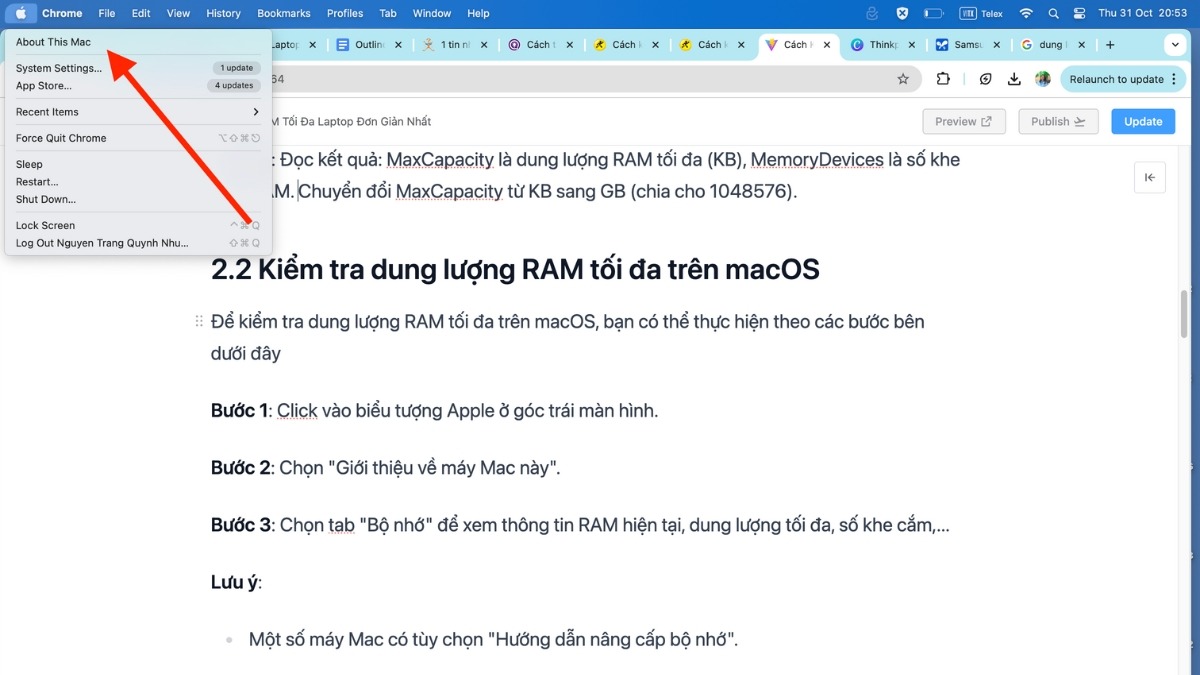Image resolution: width=1200 pixels, height=675 pixels.
Task: Close the Google 'dung' tab
Action: [x=1083, y=45]
